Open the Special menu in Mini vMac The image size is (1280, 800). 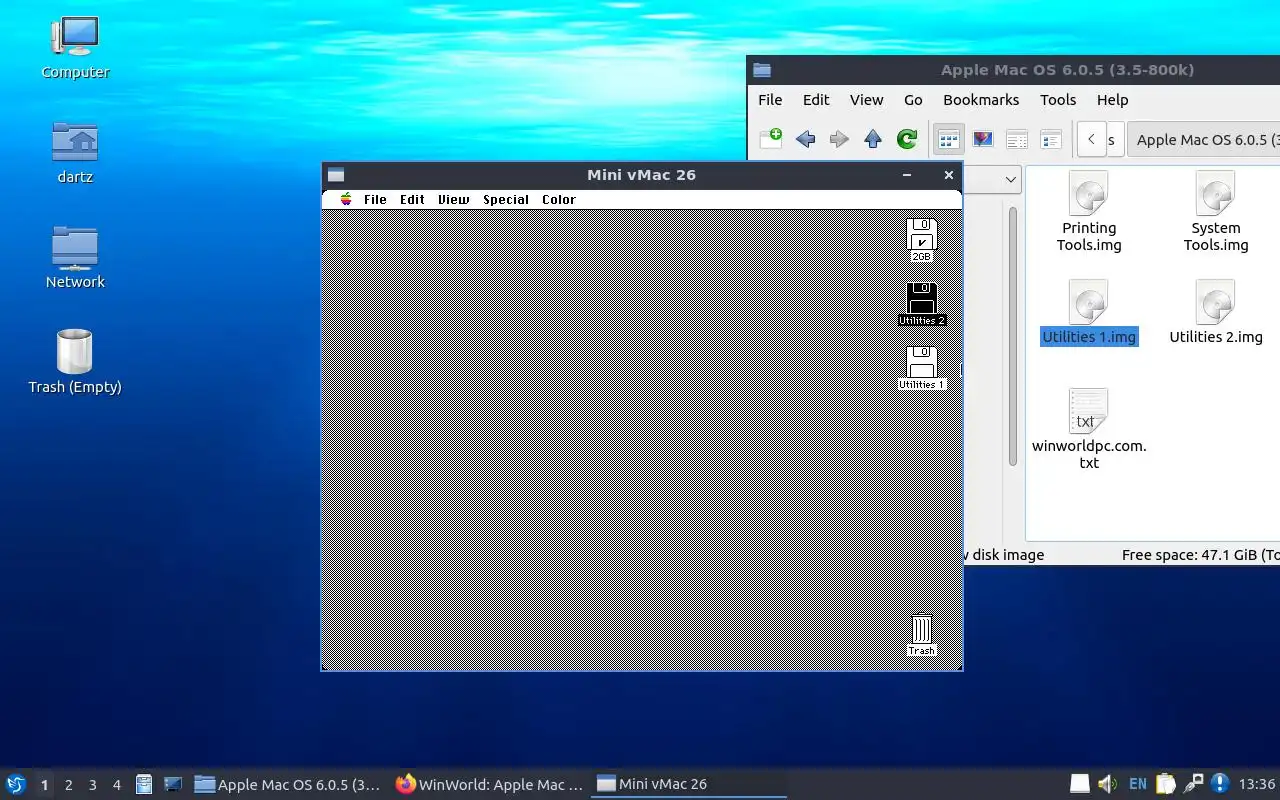coord(506,199)
